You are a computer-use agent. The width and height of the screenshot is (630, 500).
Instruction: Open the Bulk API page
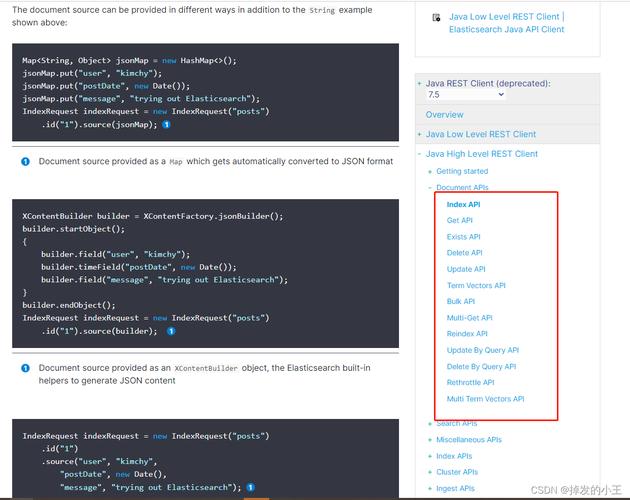point(461,301)
